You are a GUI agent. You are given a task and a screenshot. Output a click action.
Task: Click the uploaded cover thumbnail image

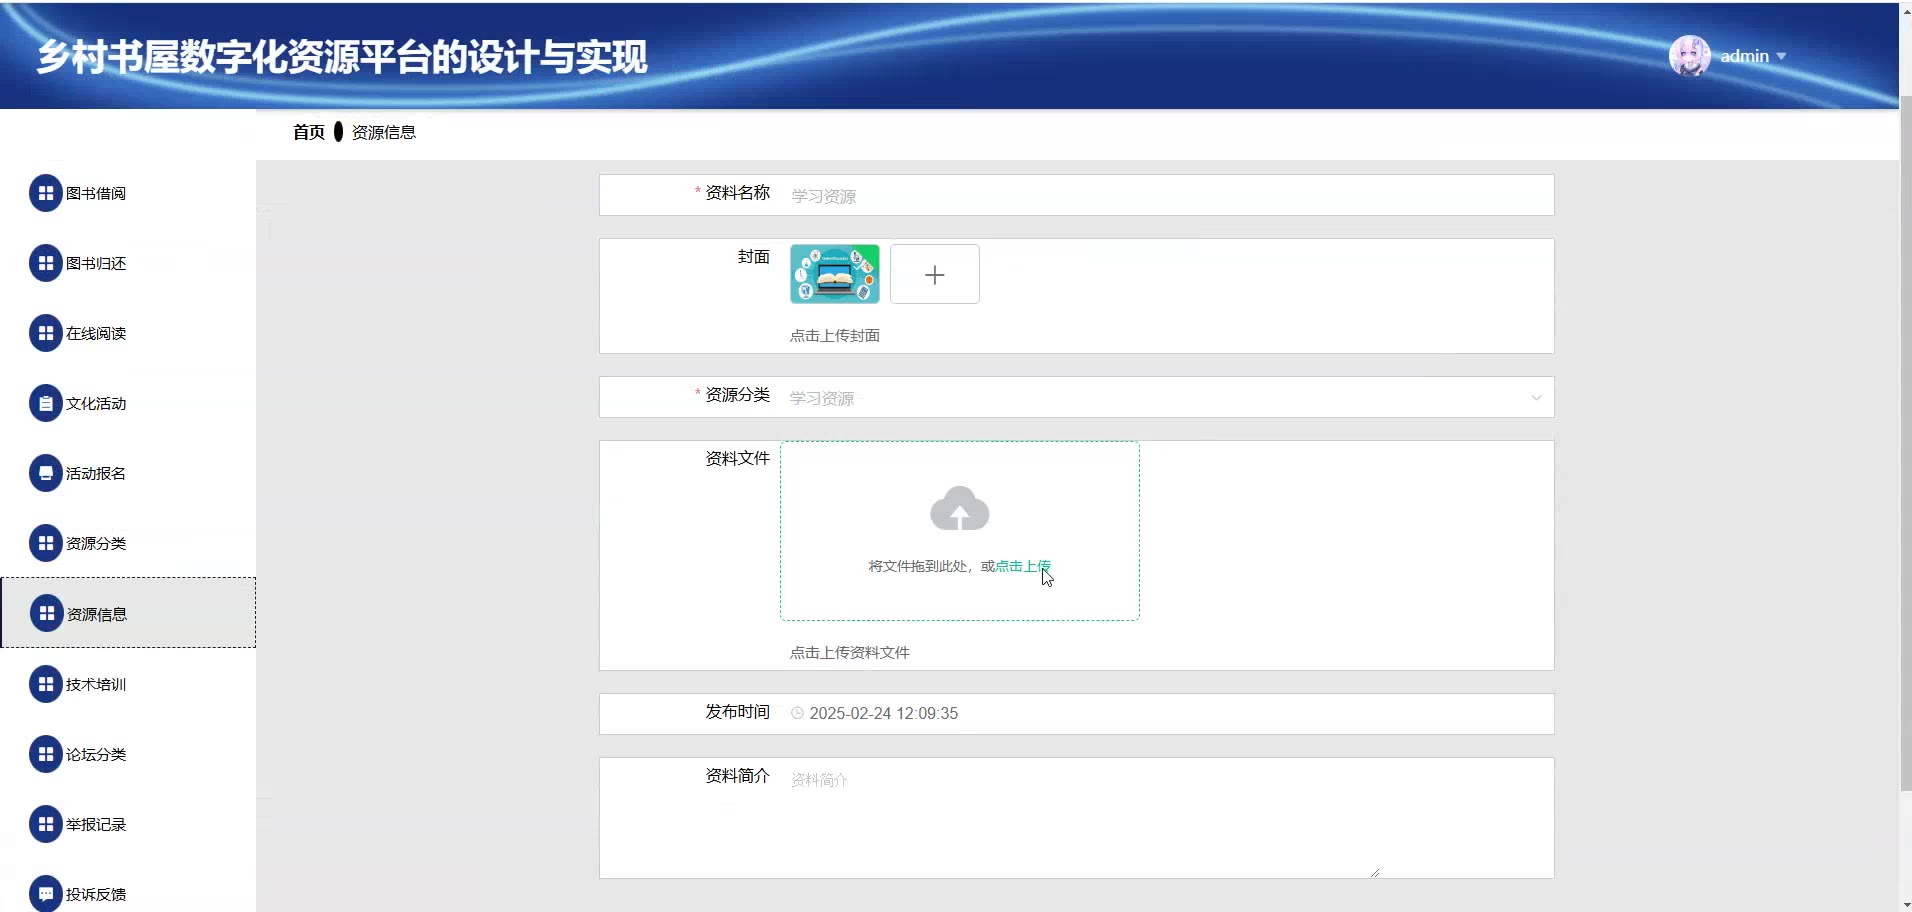click(x=834, y=274)
